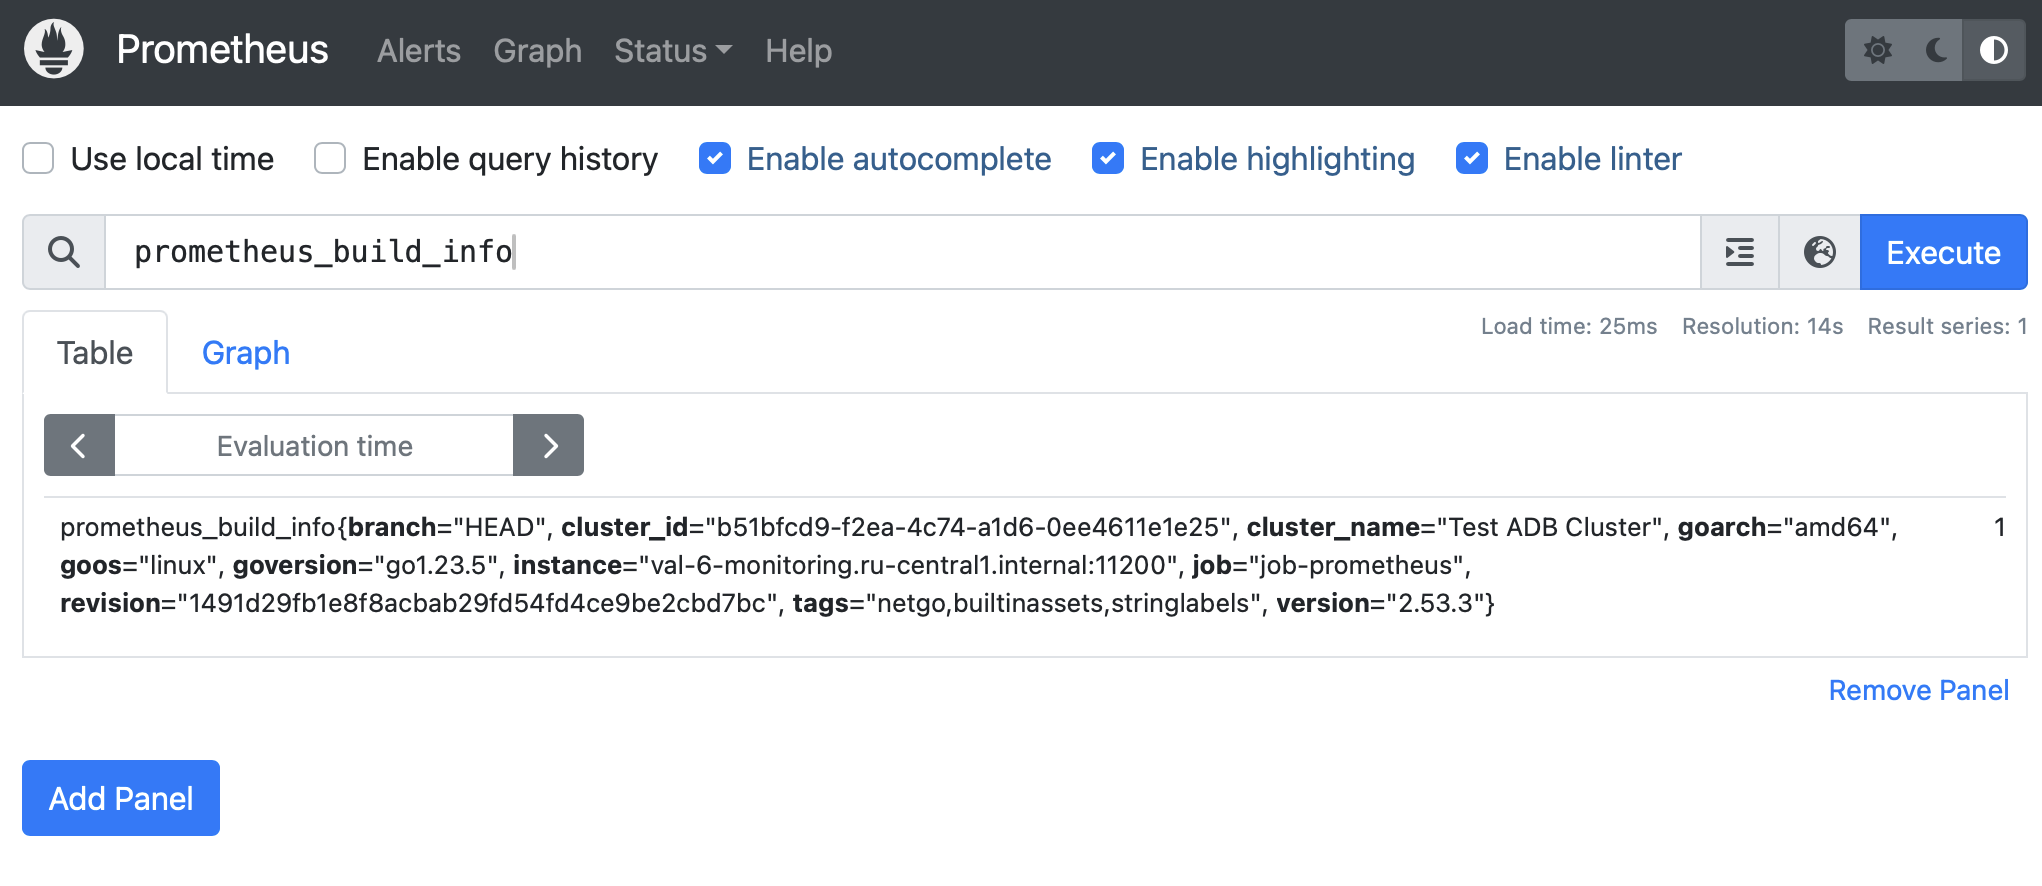Image resolution: width=2042 pixels, height=886 pixels.
Task: Toggle Use local time checkbox
Action: tap(38, 158)
